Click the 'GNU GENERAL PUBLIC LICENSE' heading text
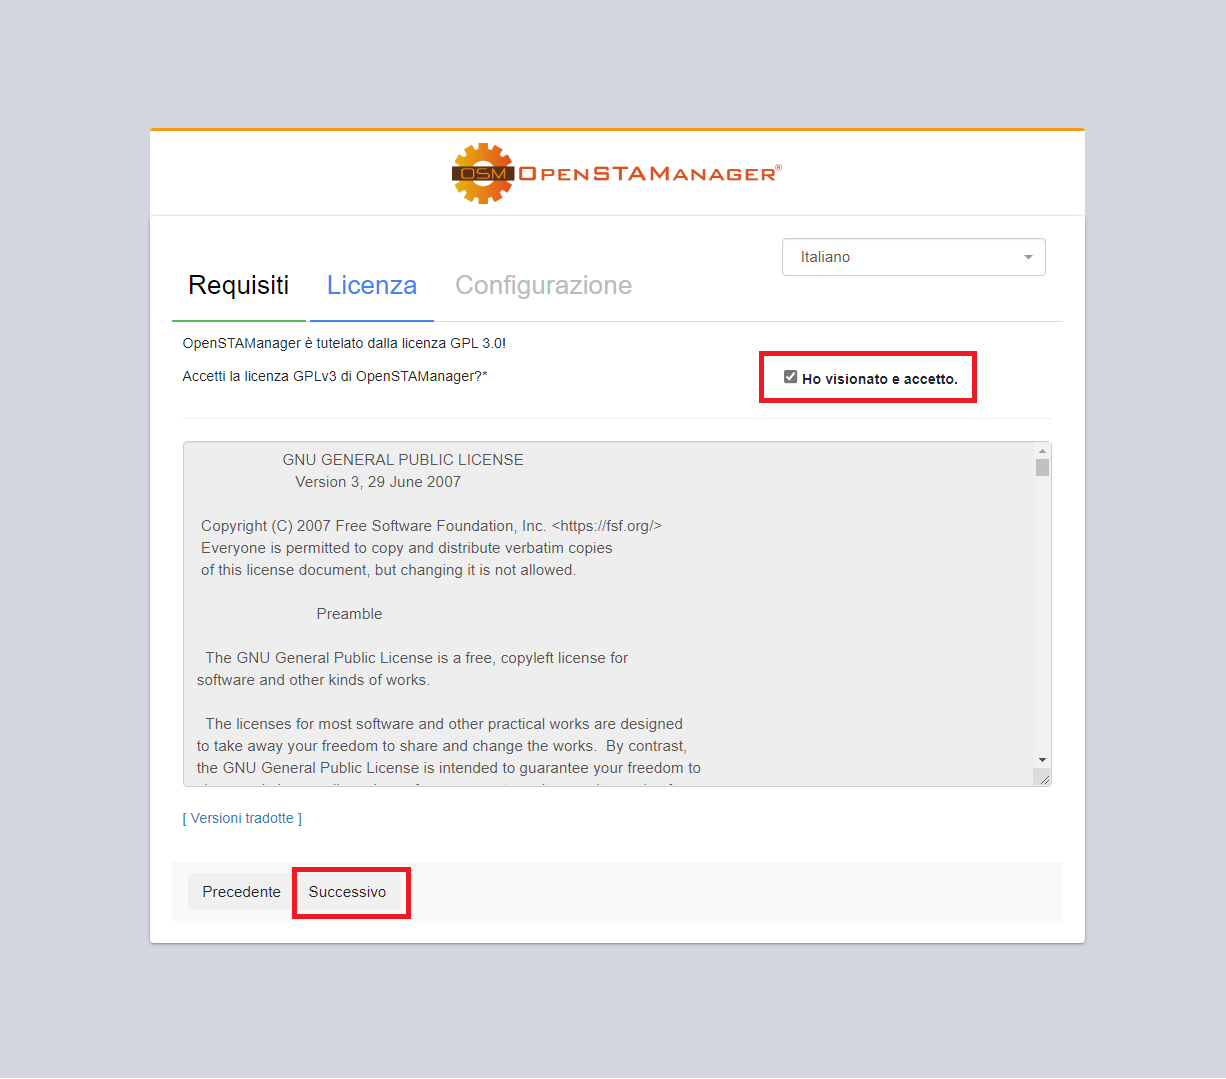1226x1079 pixels. click(403, 460)
